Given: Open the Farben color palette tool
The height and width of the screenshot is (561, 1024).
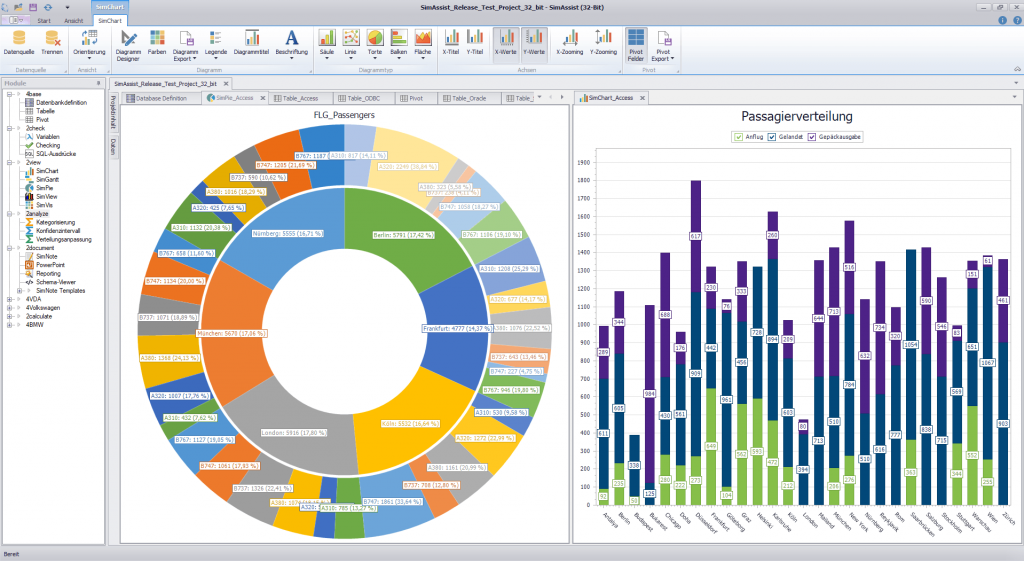Looking at the screenshot, I should click(x=157, y=43).
